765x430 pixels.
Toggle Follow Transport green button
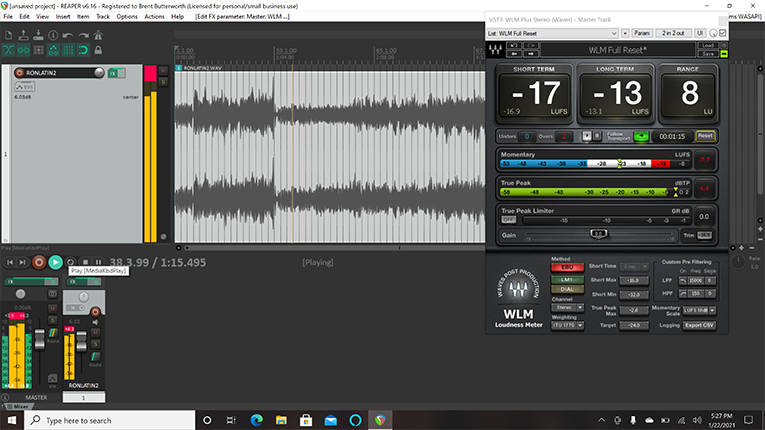pos(641,136)
